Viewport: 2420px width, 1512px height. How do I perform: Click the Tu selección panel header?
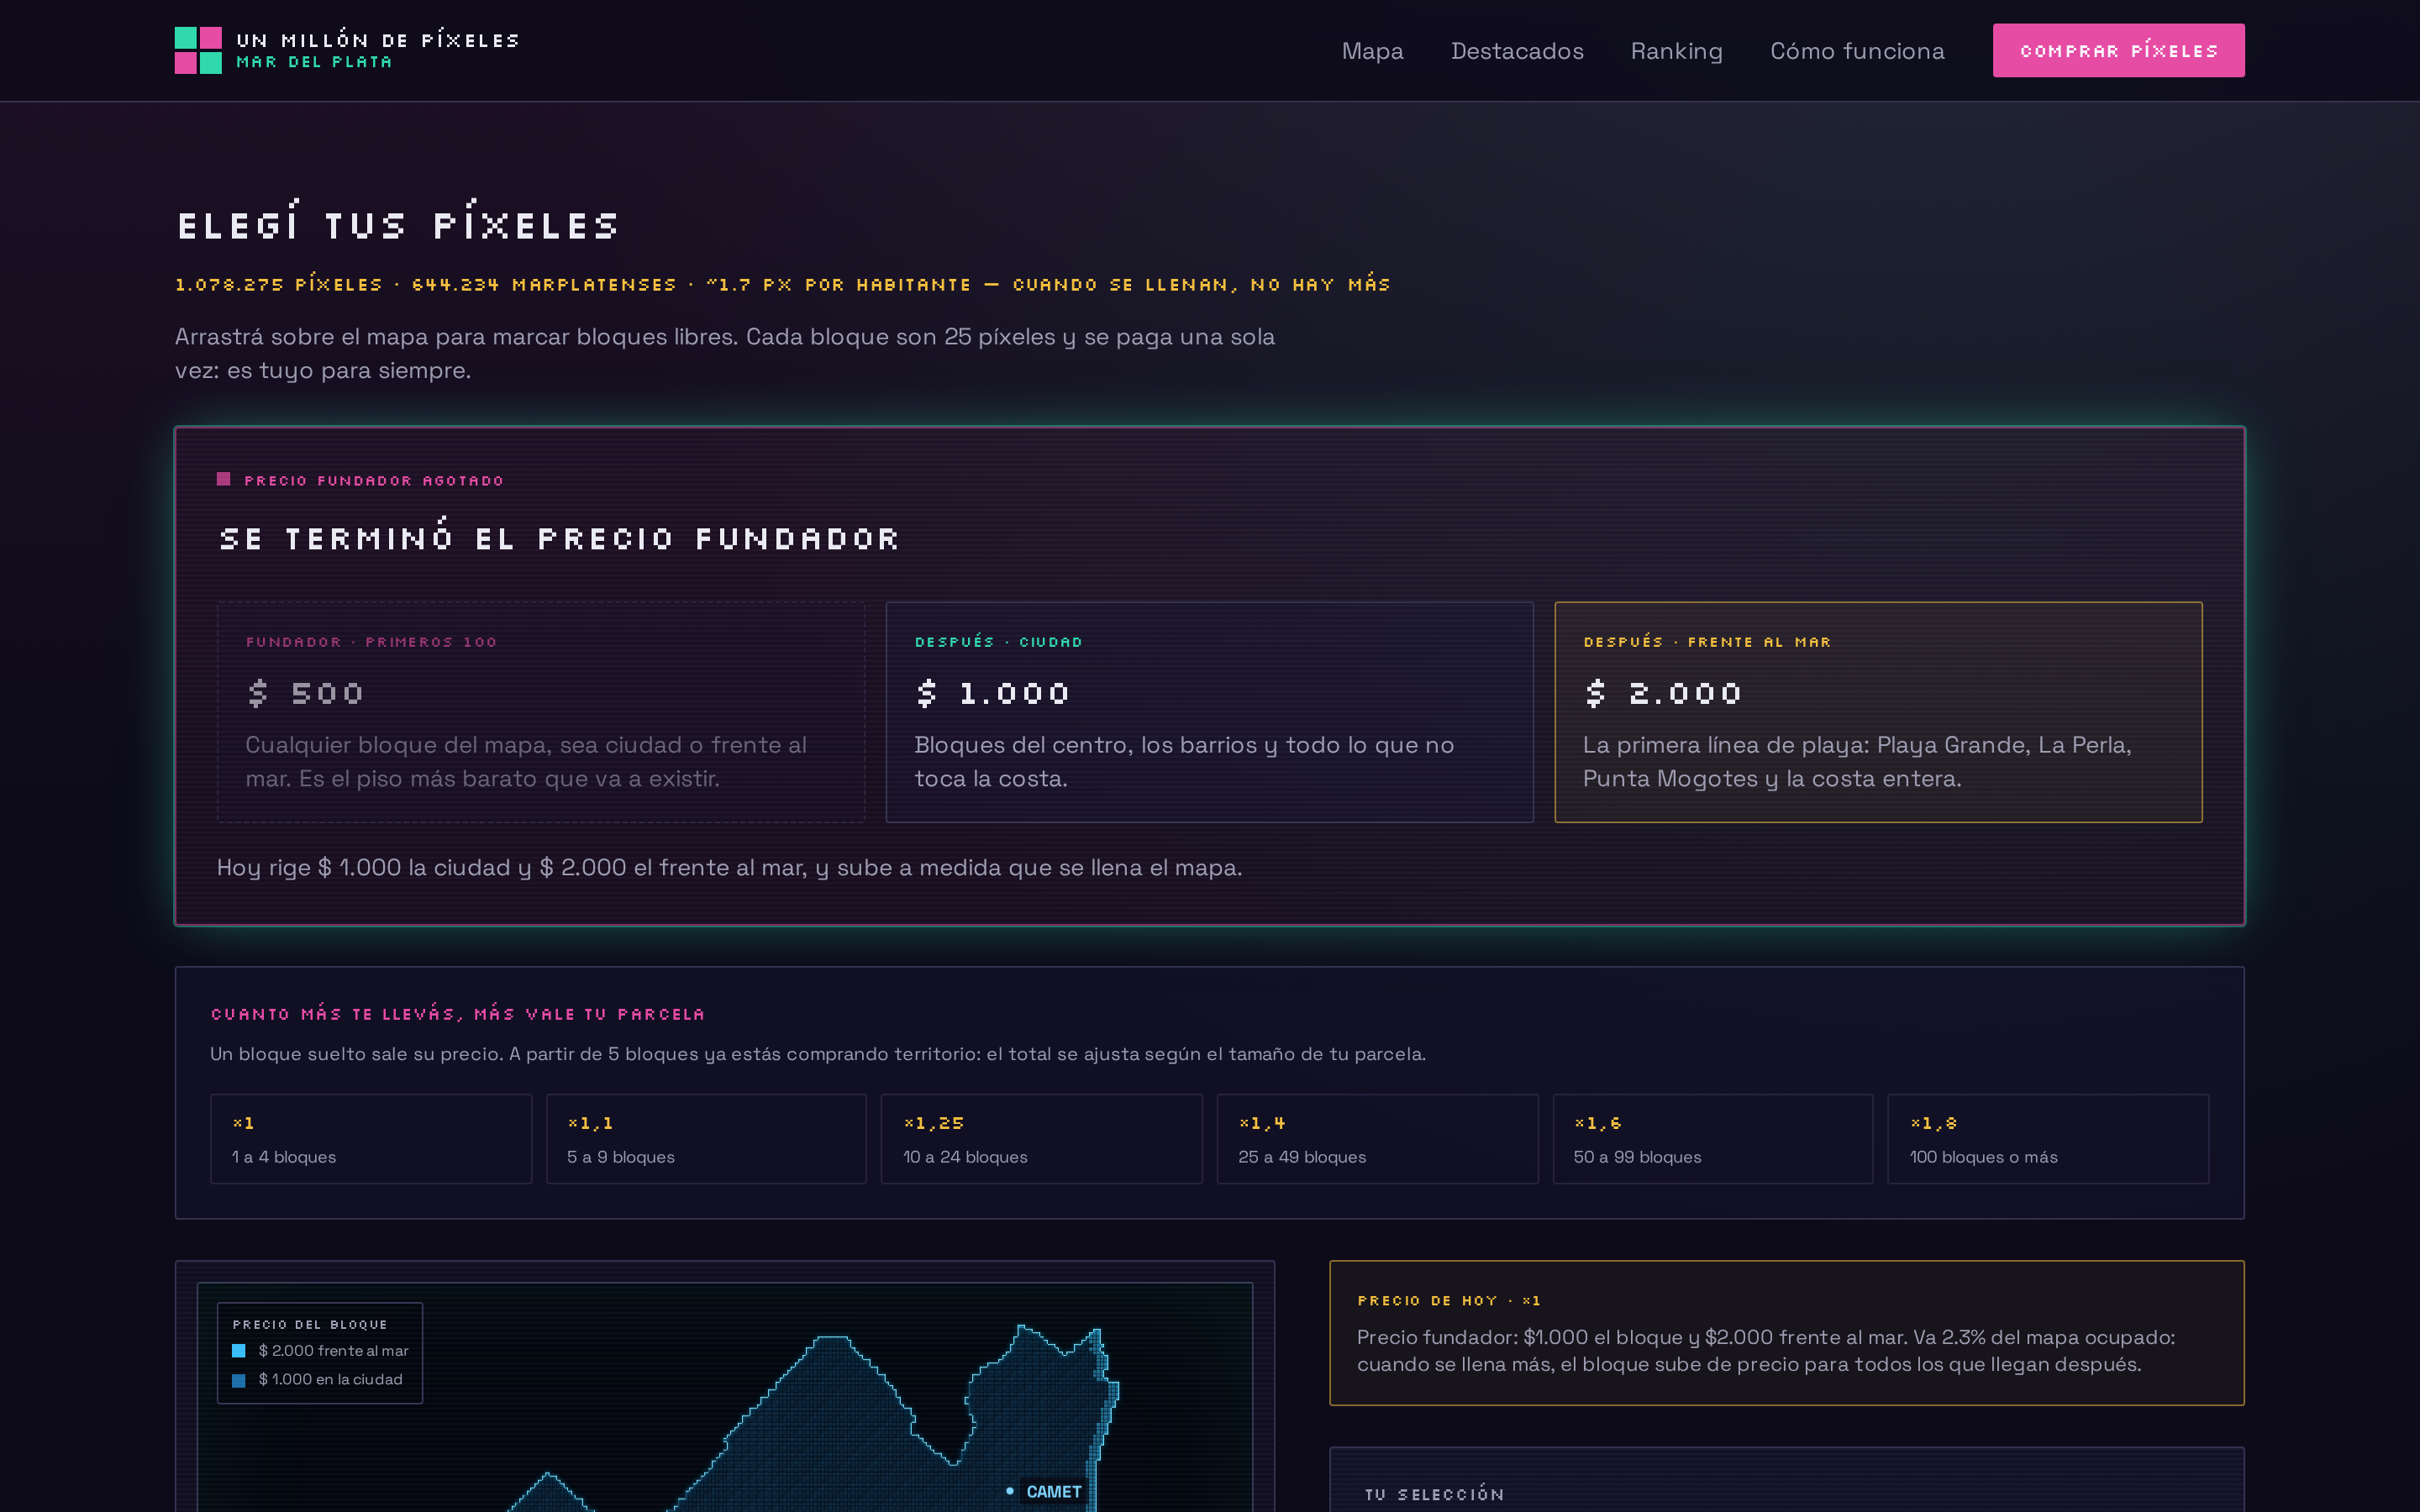coord(1435,1494)
